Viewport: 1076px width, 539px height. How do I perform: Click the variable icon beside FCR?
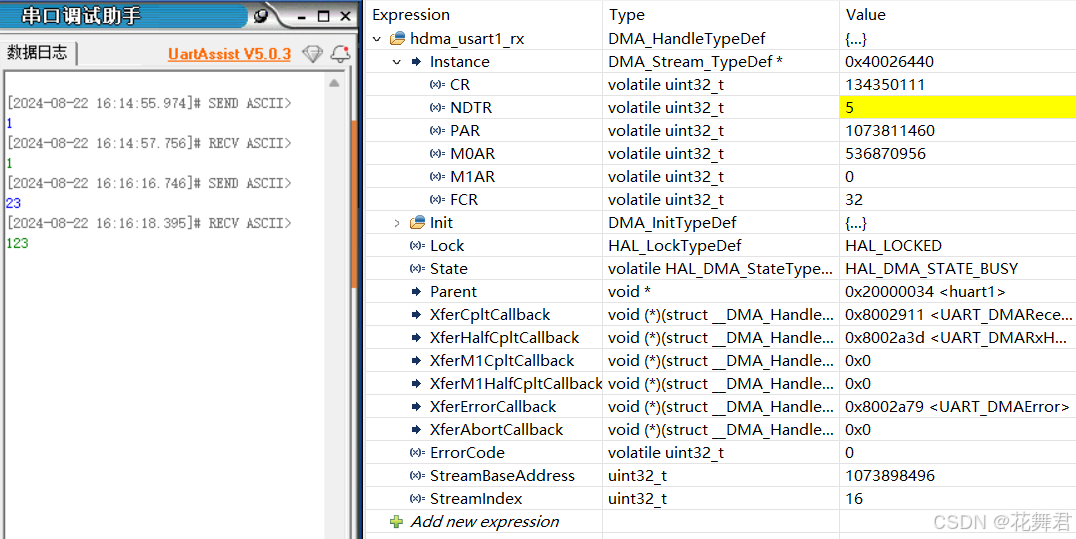click(x=436, y=200)
